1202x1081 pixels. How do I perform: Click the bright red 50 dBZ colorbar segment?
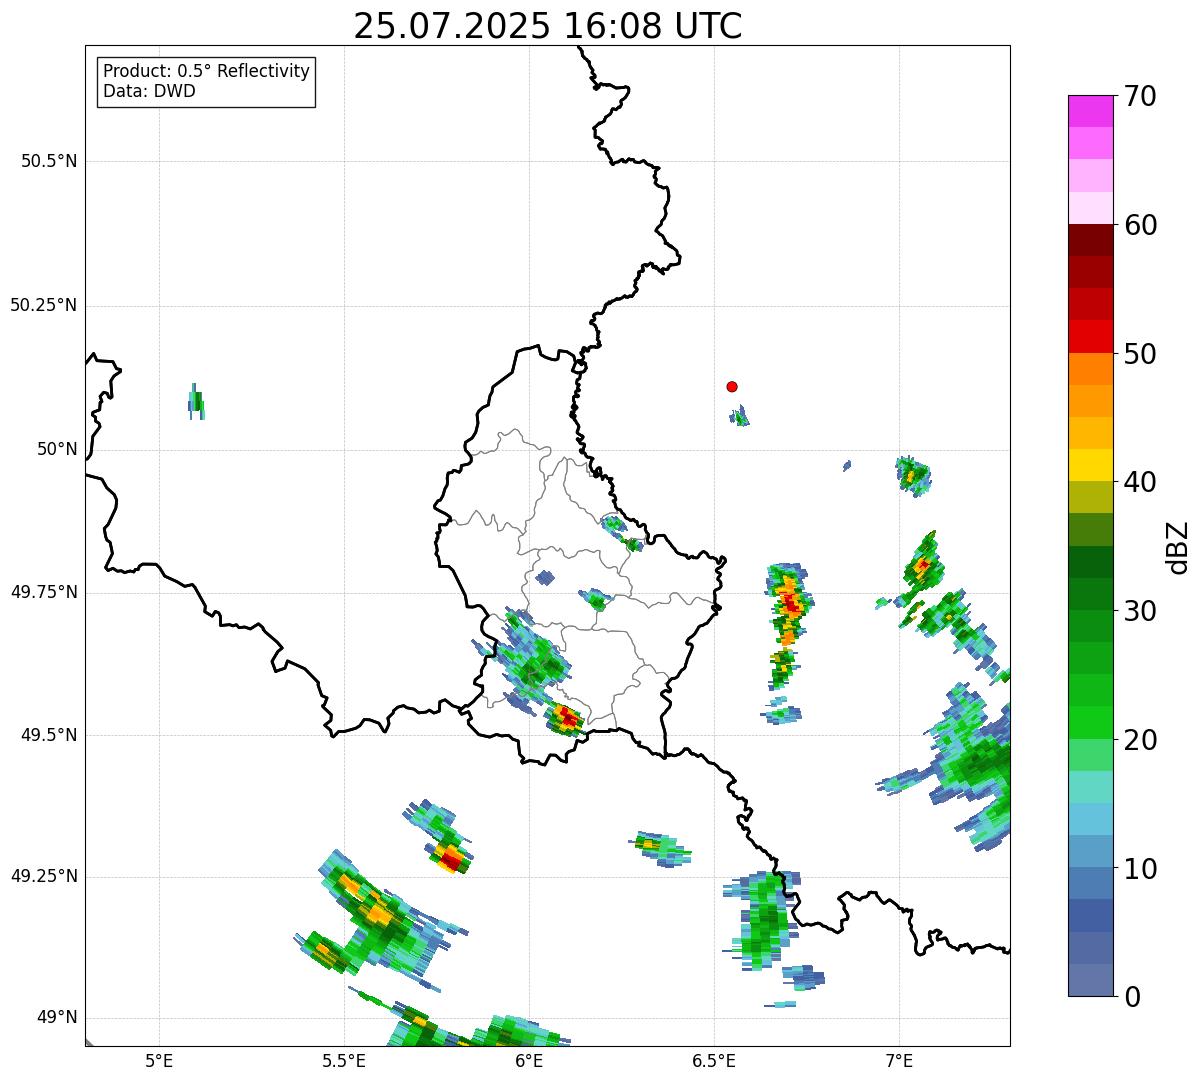tap(1091, 336)
